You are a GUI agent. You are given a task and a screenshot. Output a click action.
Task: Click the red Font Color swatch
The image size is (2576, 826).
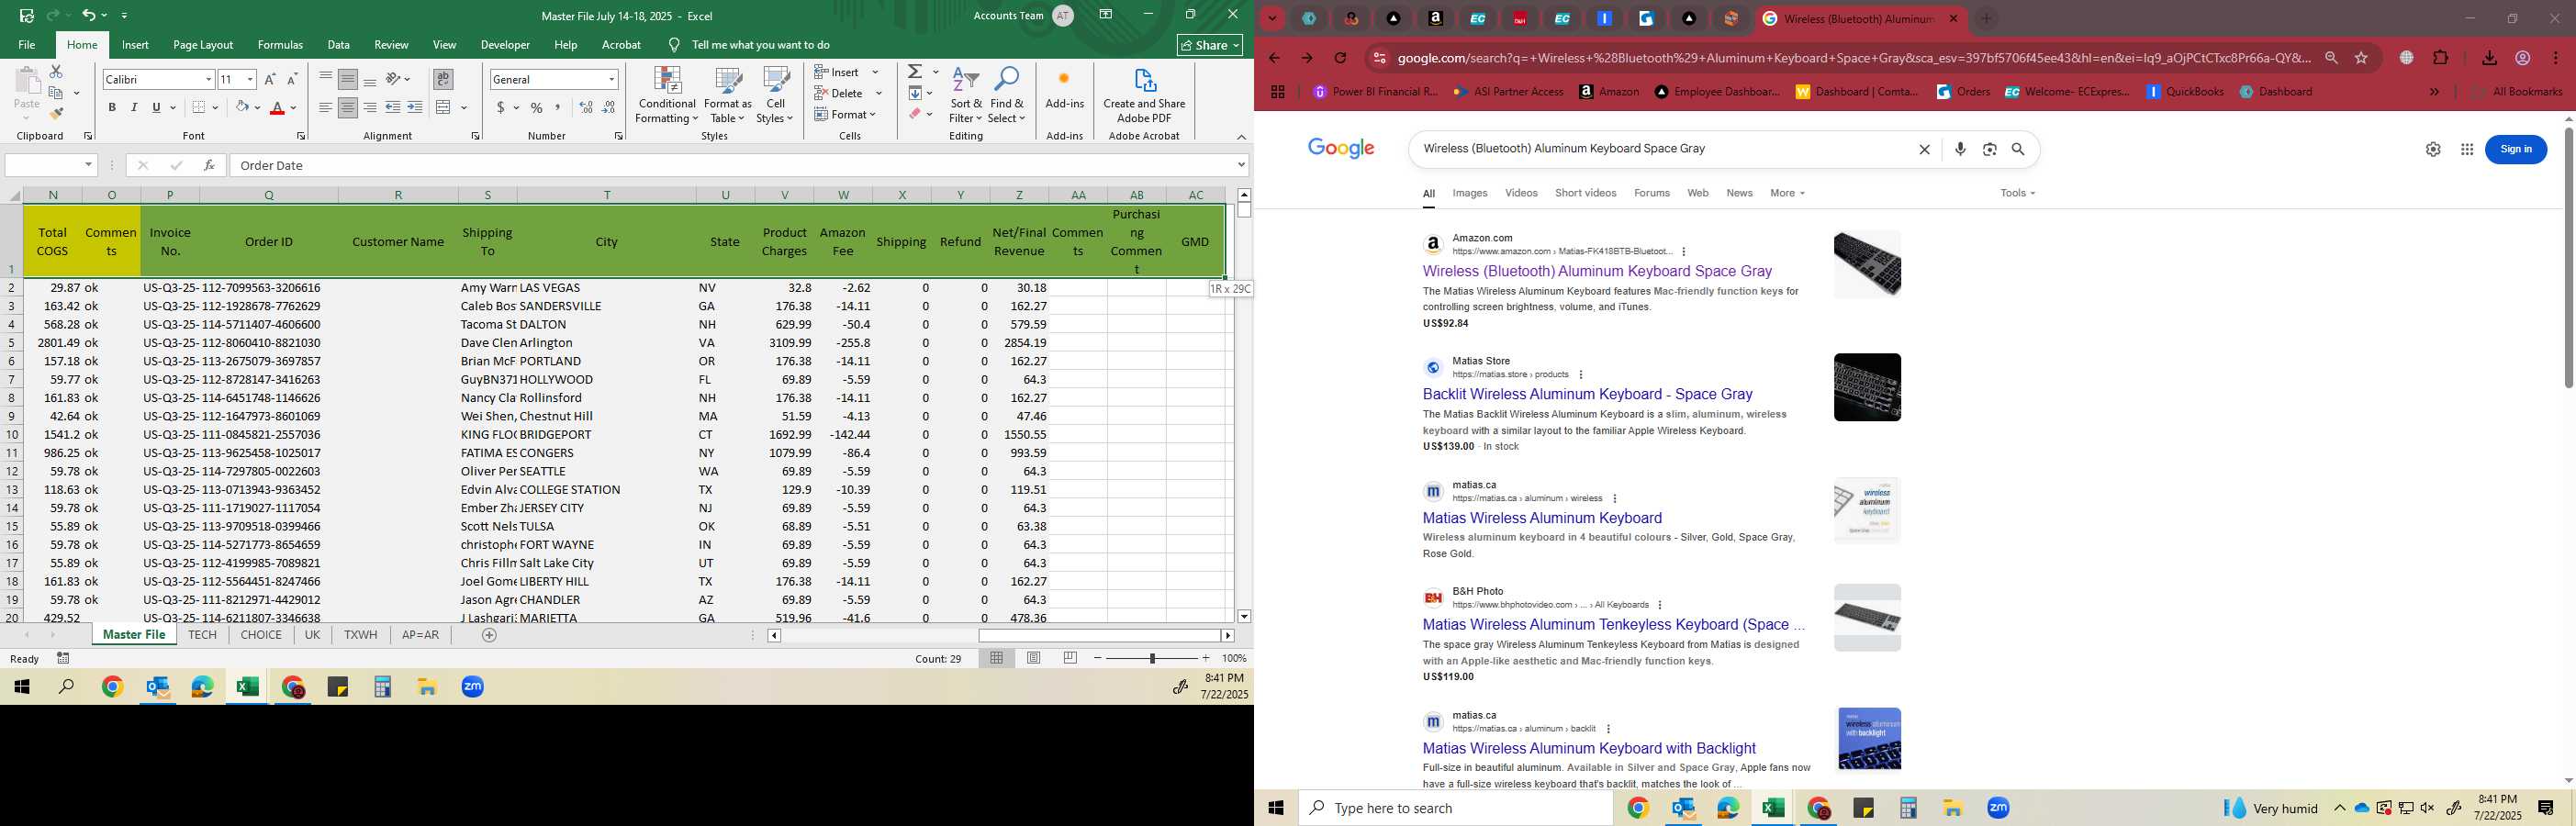click(x=278, y=108)
